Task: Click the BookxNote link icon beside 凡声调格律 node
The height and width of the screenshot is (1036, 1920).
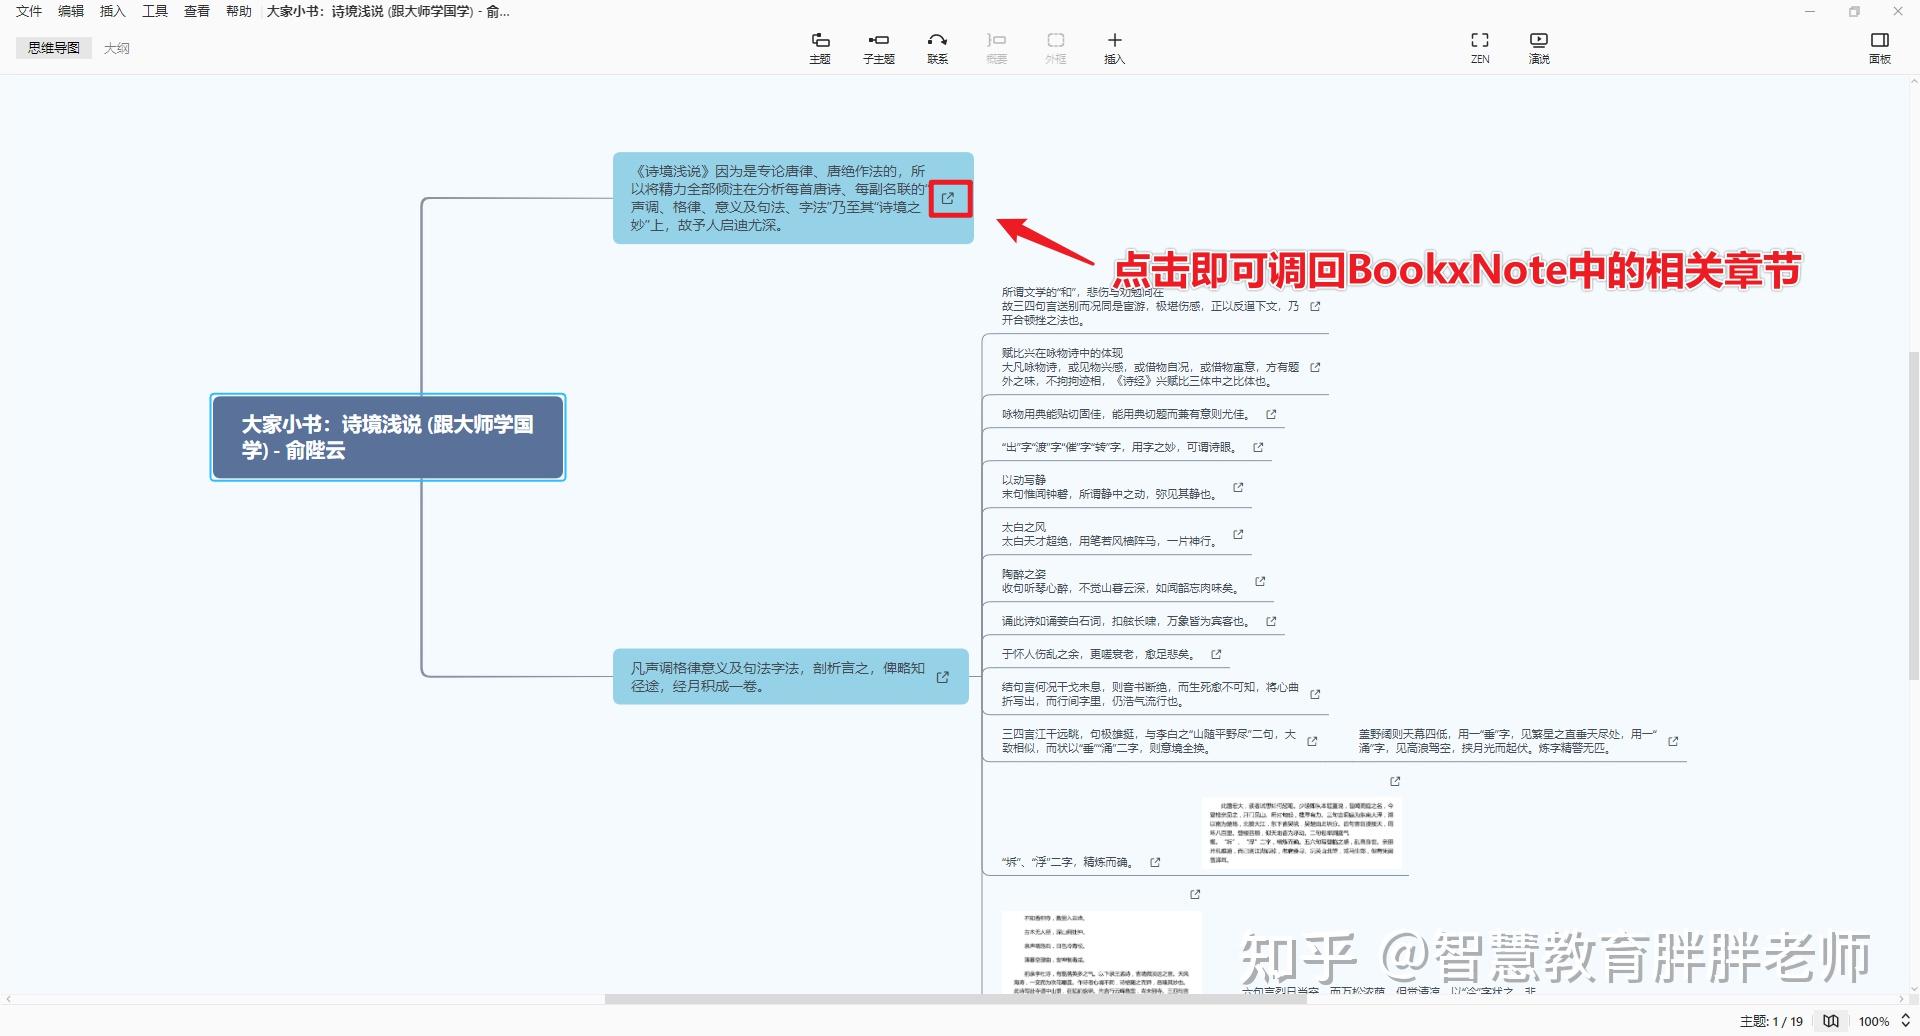Action: click(x=941, y=677)
